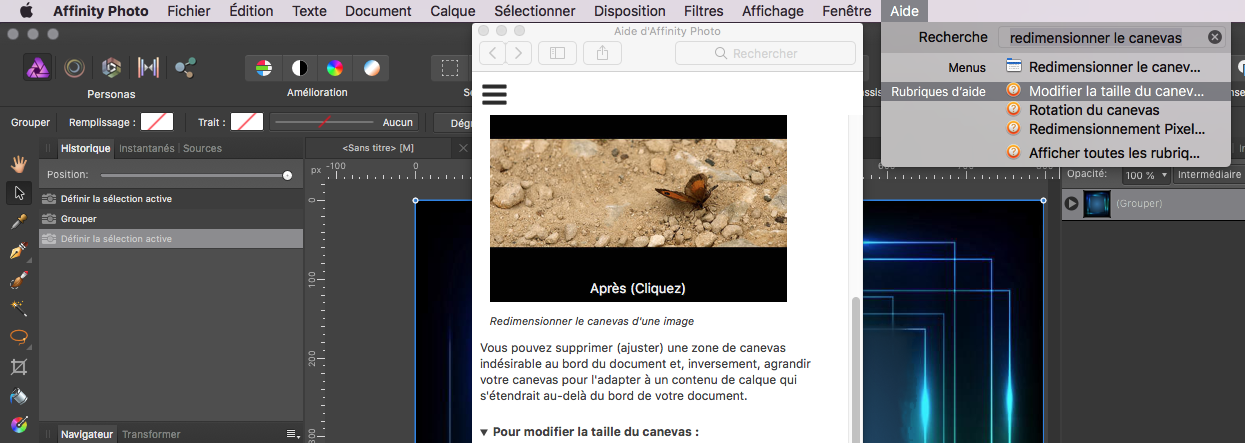This screenshot has height=443, width=1245.
Task: Expand the (Grouper) layer group
Action: coord(1071,203)
